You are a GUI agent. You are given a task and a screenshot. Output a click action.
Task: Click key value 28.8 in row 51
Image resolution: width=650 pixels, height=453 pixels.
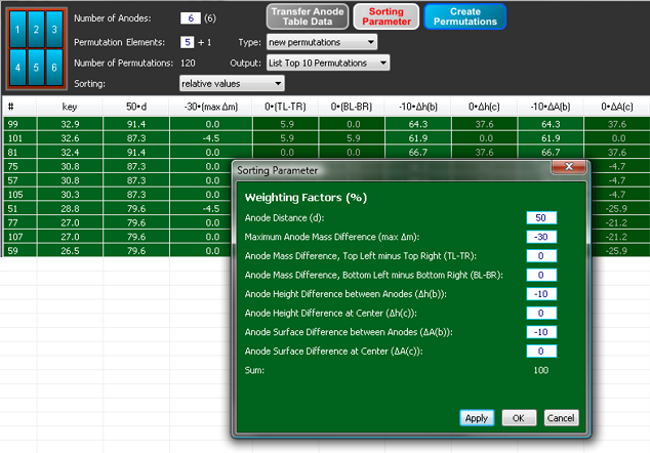[70, 208]
